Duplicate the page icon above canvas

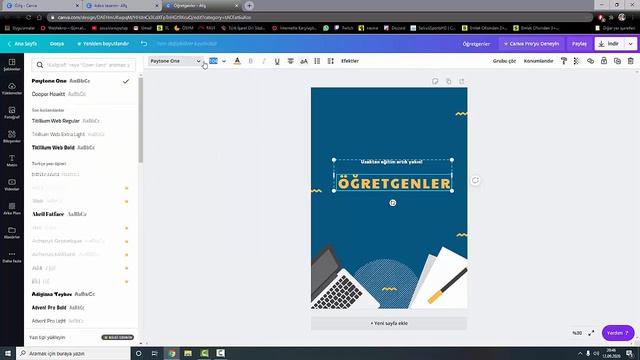coord(449,81)
